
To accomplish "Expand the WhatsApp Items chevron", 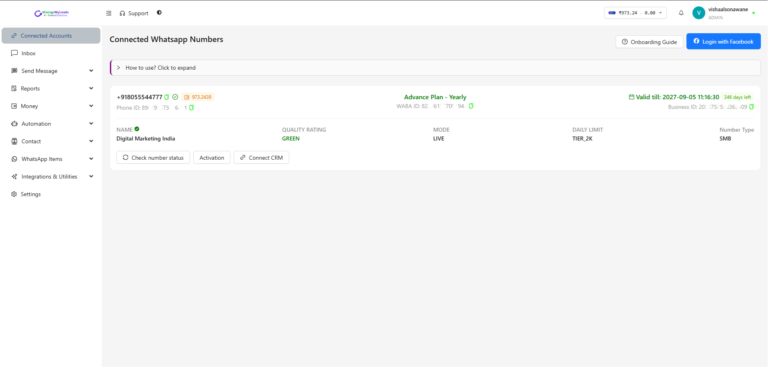I will [91, 159].
